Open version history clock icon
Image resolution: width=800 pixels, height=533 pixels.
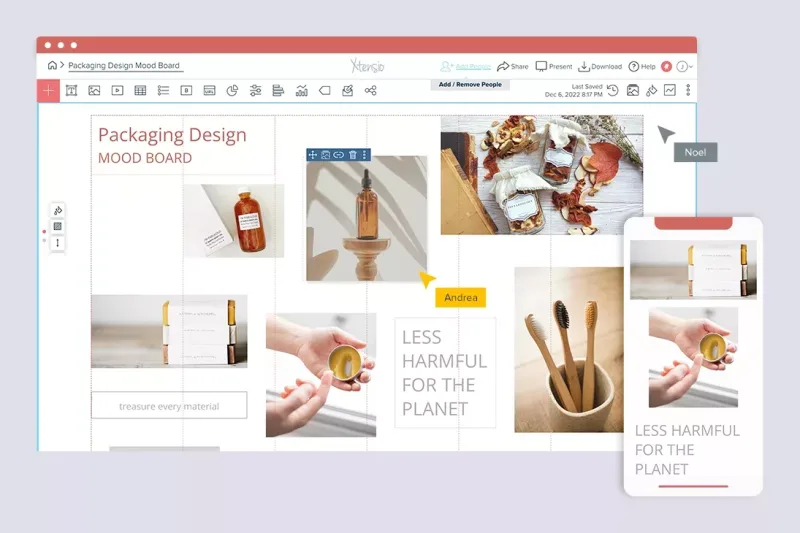pos(612,90)
